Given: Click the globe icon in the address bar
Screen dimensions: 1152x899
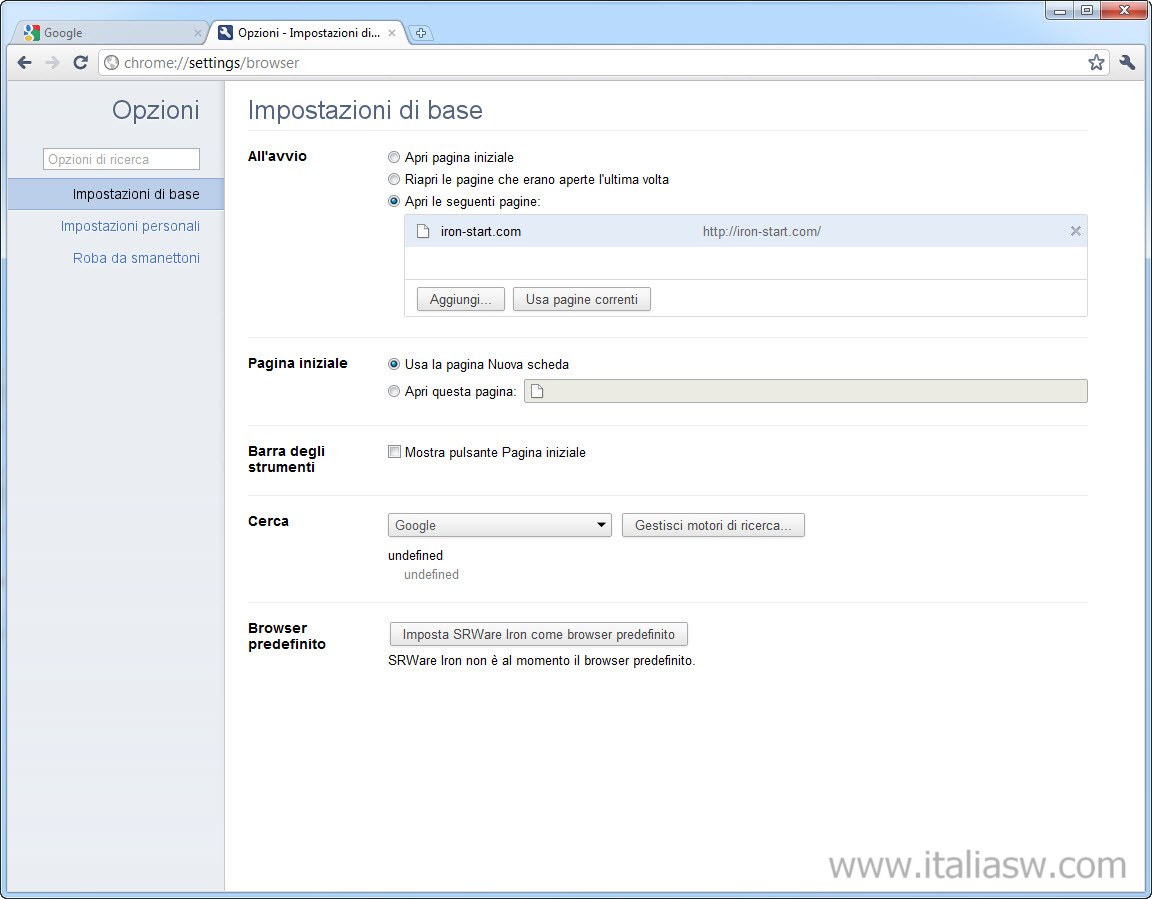Looking at the screenshot, I should [112, 62].
